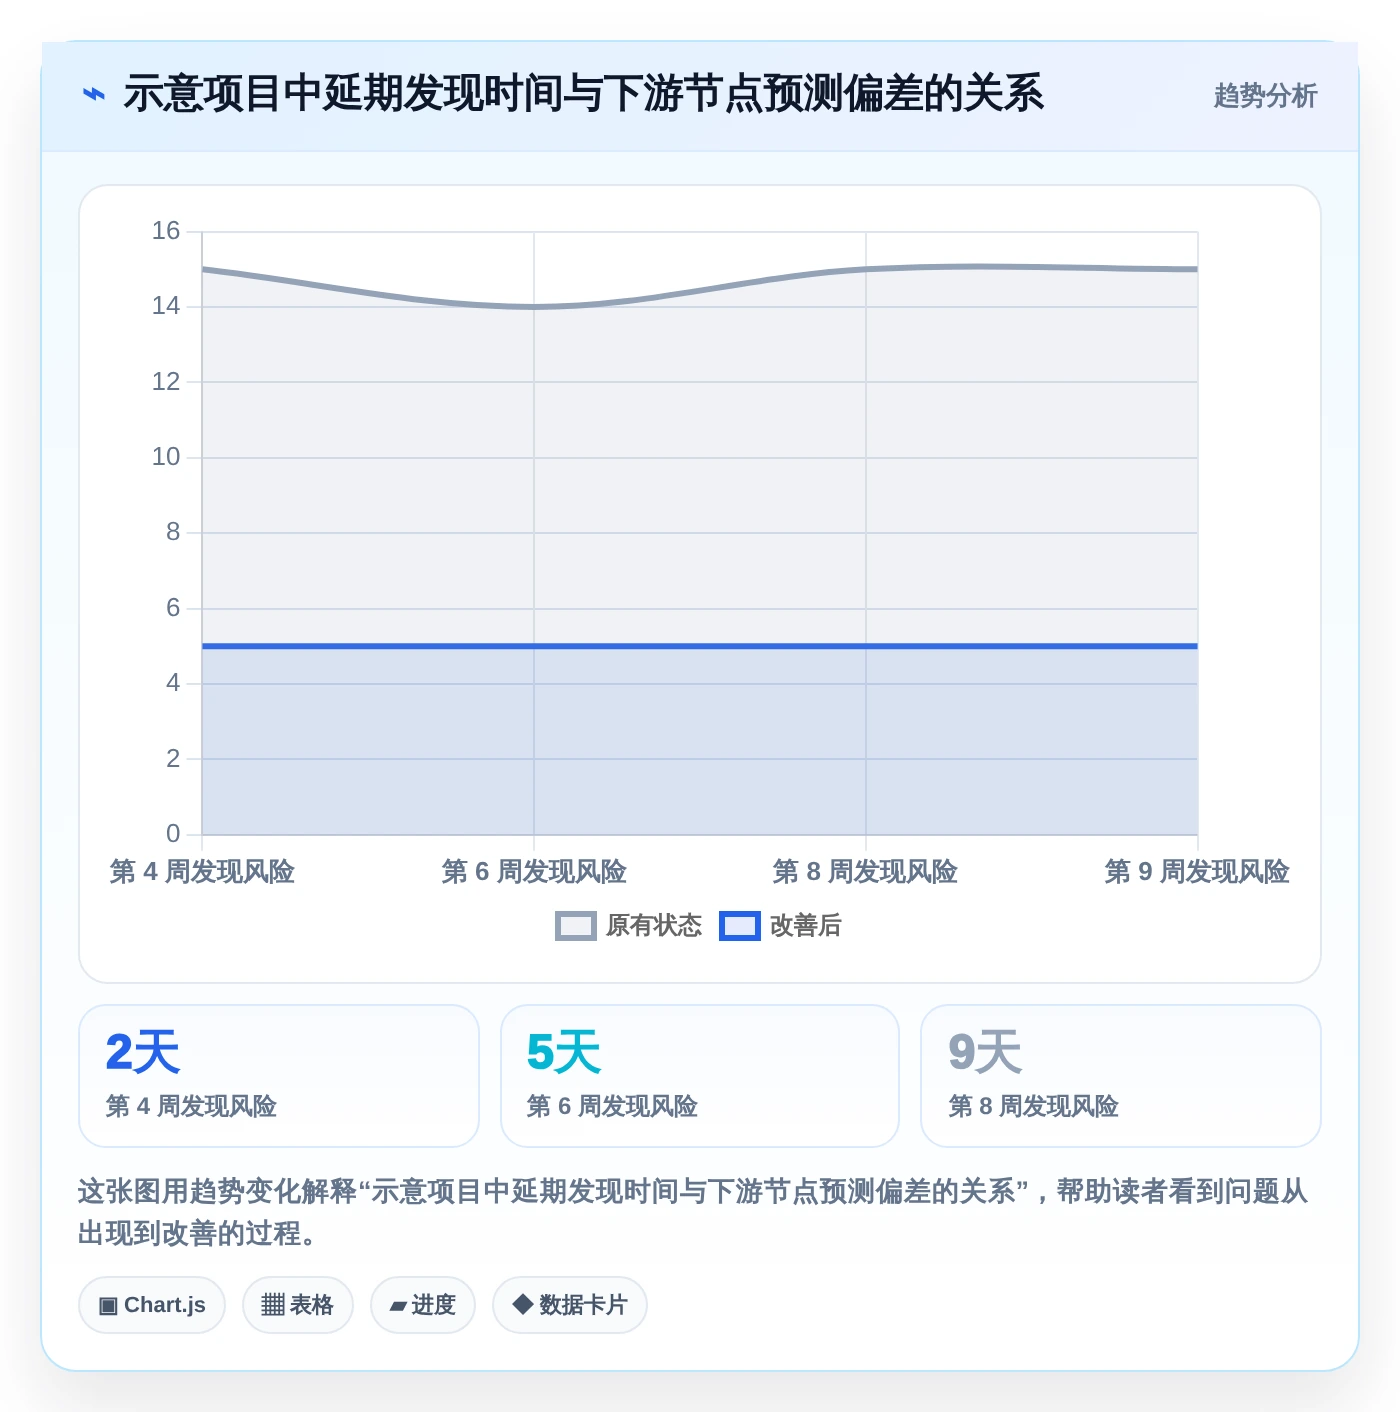Screen dimensions: 1400x1412
Task: Click the x-axis label 第 6 周发现风险
Action: pos(534,872)
